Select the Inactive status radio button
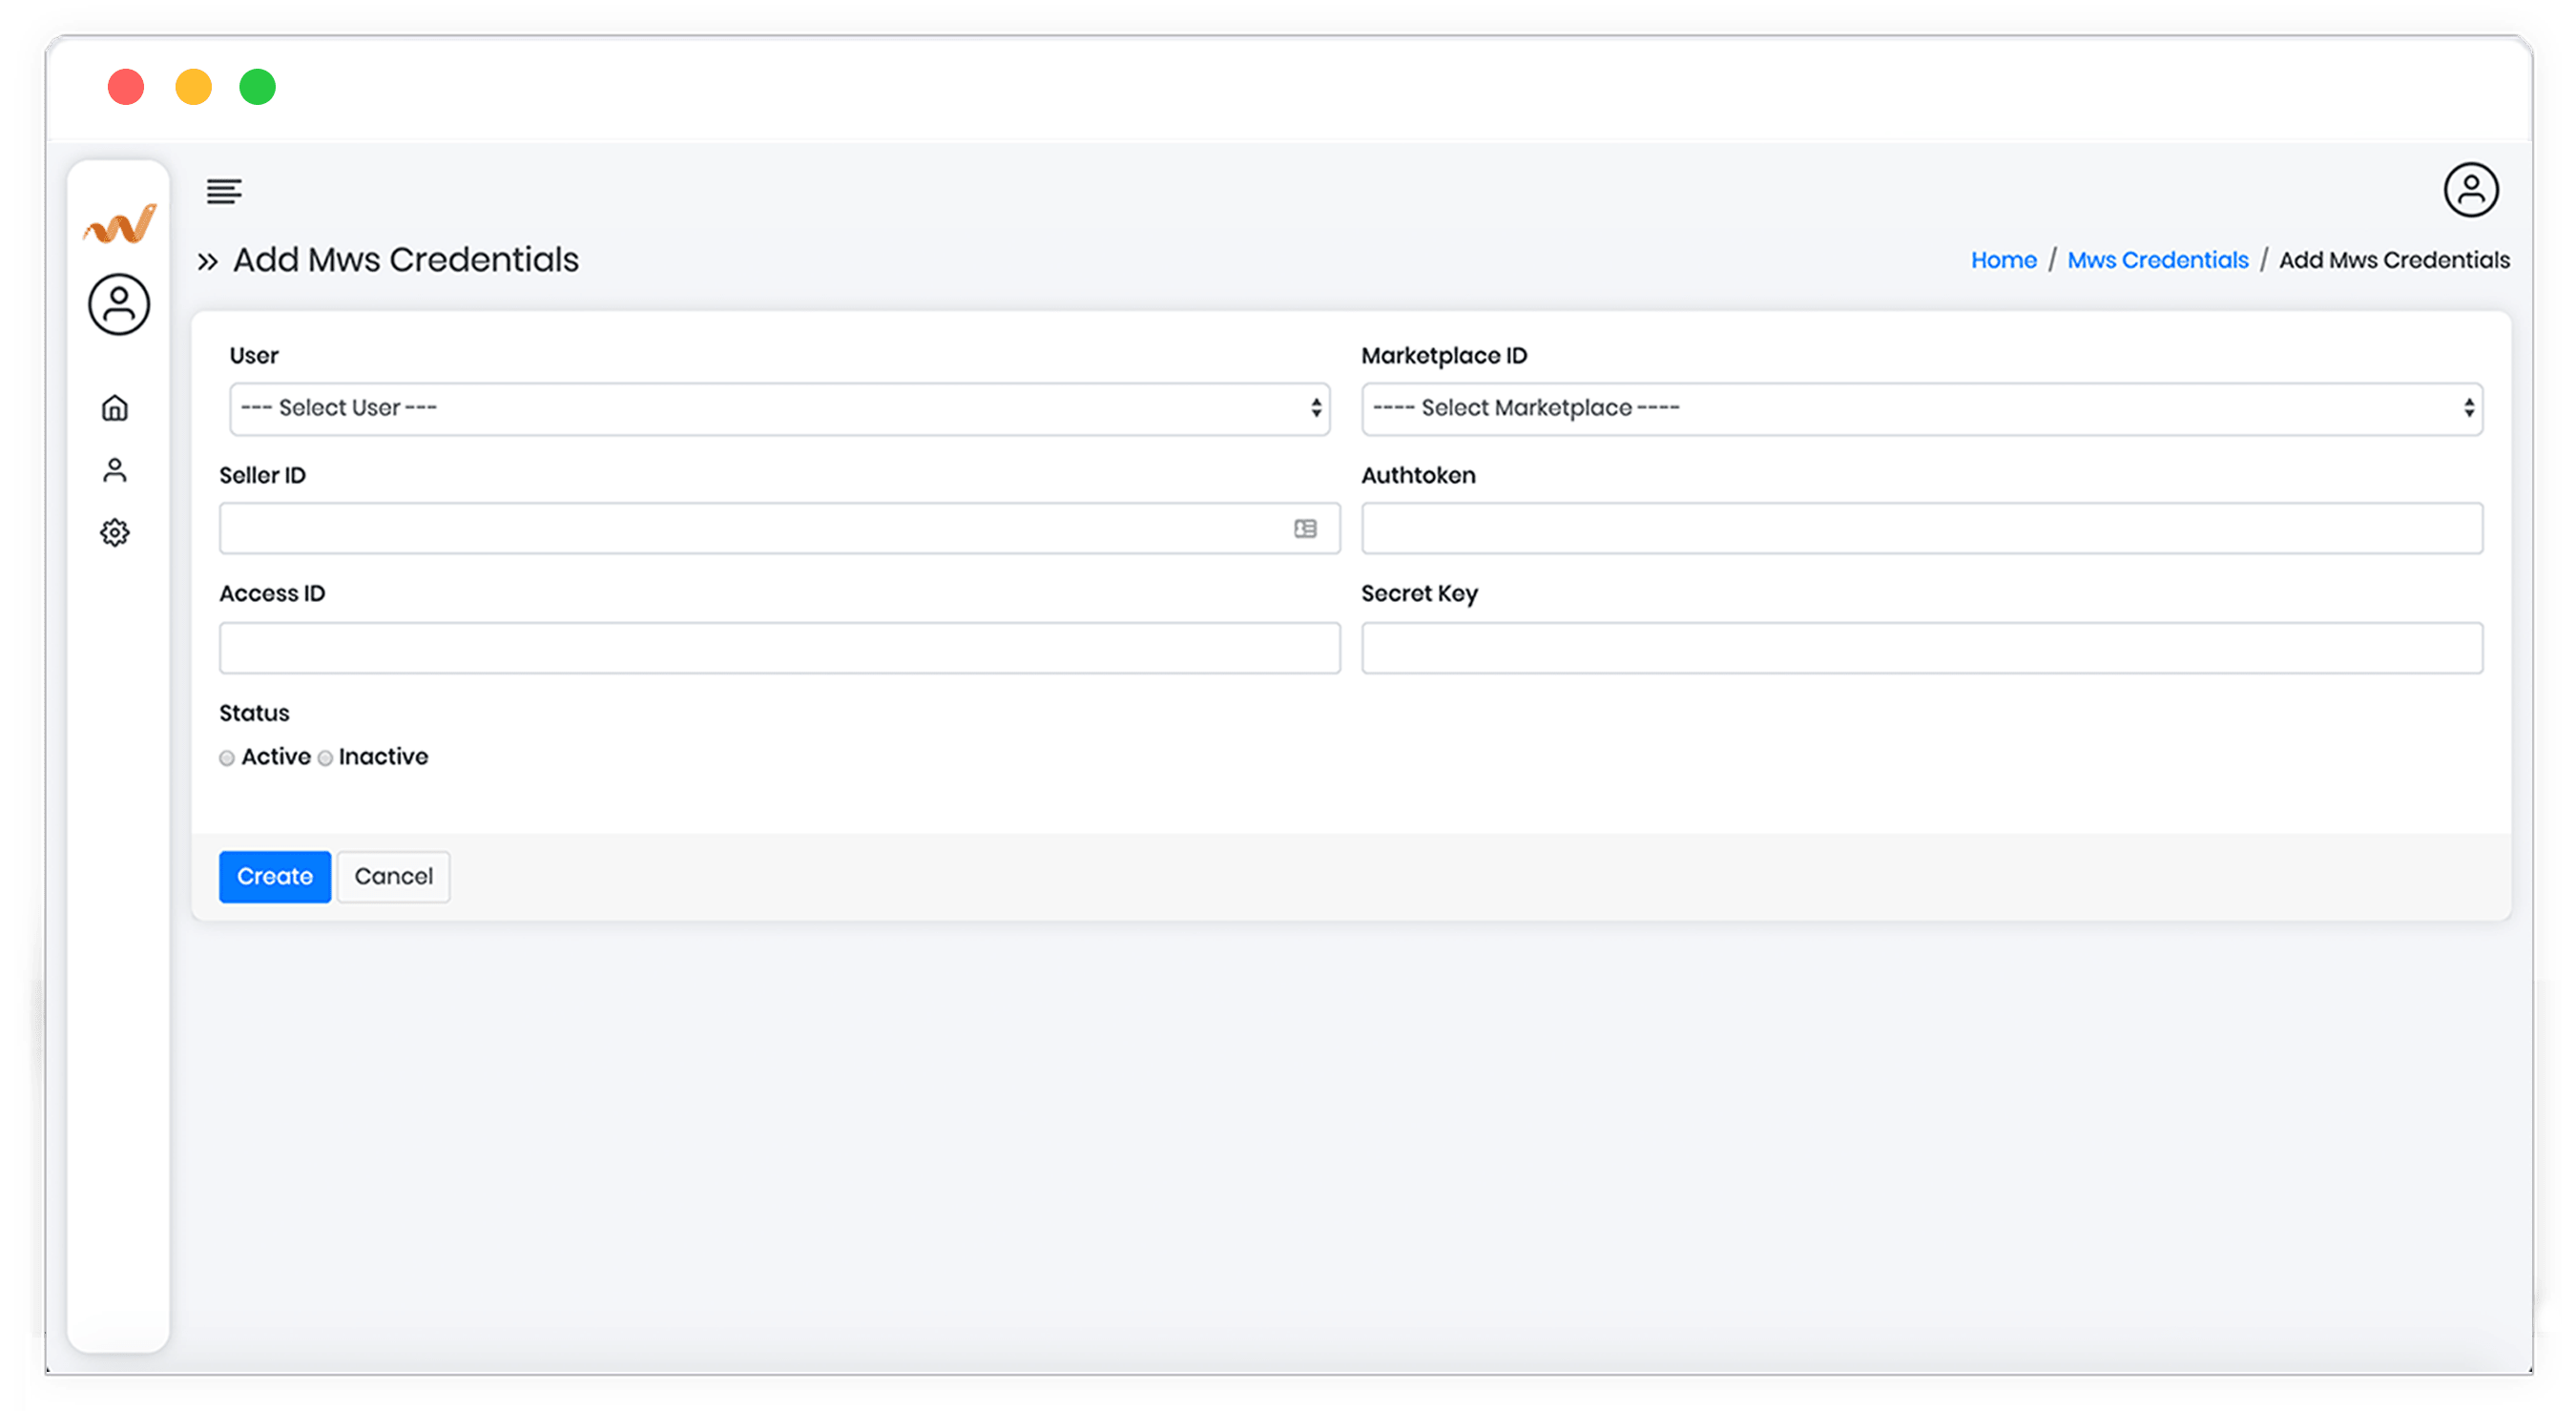The image size is (2576, 1411). pos(325,759)
